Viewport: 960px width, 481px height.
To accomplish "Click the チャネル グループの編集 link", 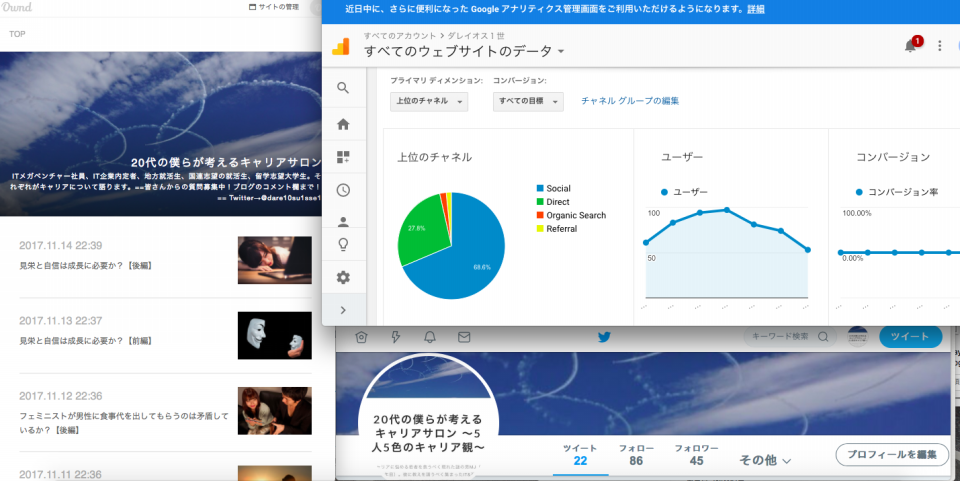I will [x=629, y=101].
